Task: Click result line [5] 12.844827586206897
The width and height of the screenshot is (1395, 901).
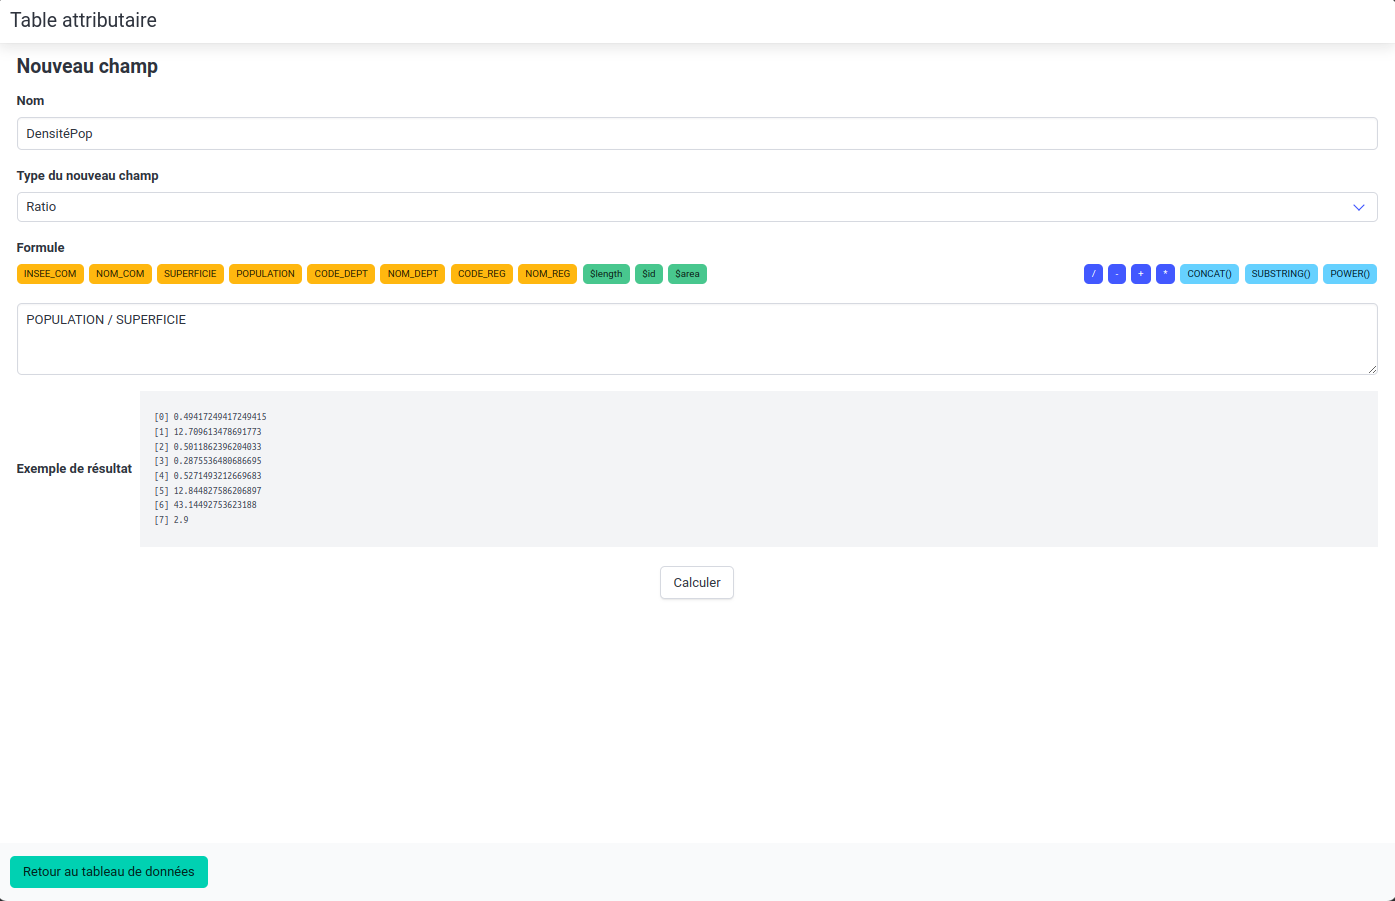Action: tap(208, 491)
